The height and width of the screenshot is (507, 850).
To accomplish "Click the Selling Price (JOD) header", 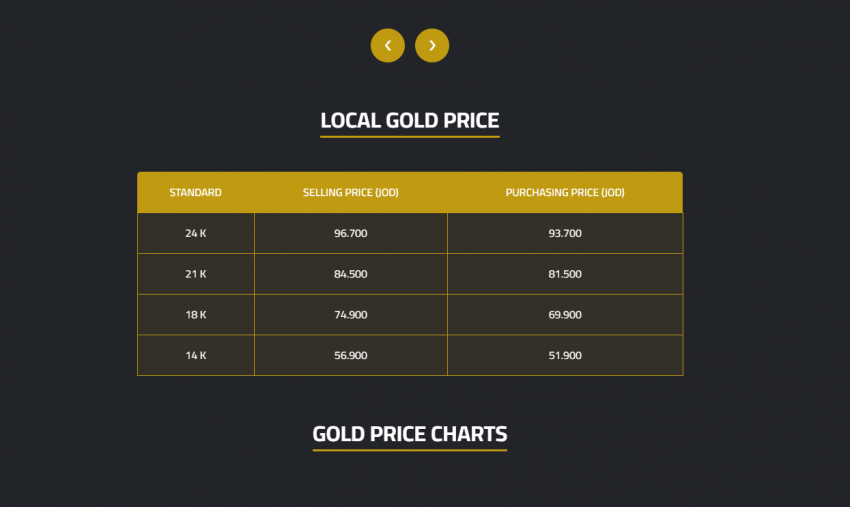I will pos(351,193).
